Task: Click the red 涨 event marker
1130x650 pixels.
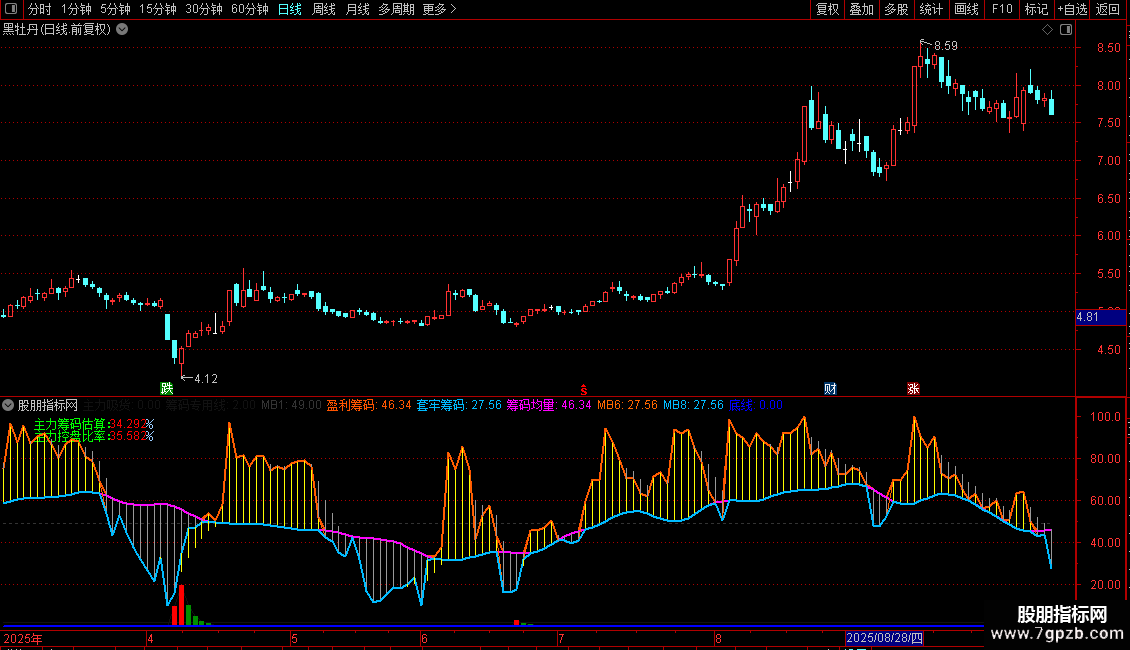Action: [913, 388]
